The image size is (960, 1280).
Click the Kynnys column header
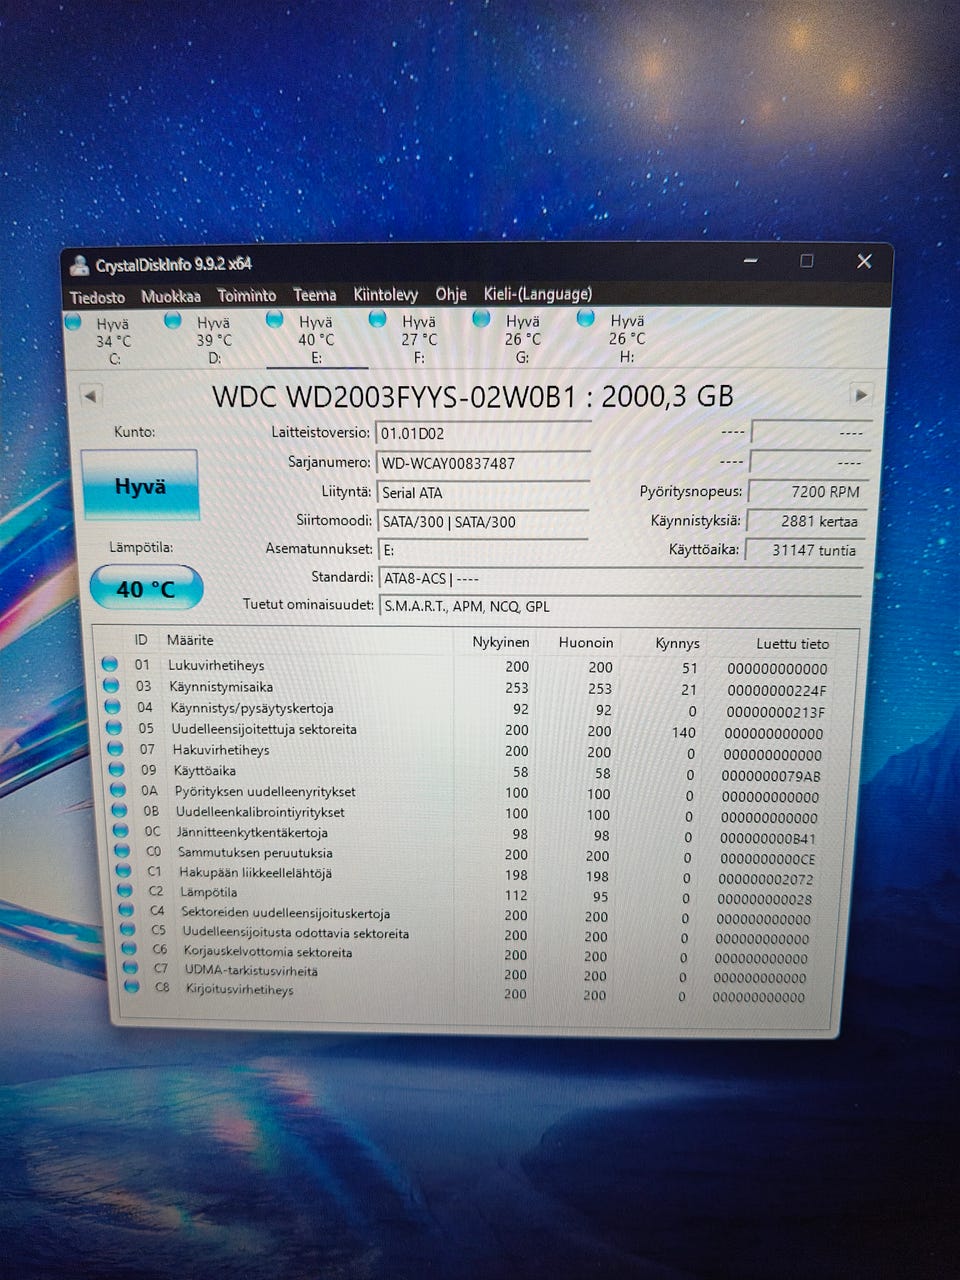[x=677, y=642]
